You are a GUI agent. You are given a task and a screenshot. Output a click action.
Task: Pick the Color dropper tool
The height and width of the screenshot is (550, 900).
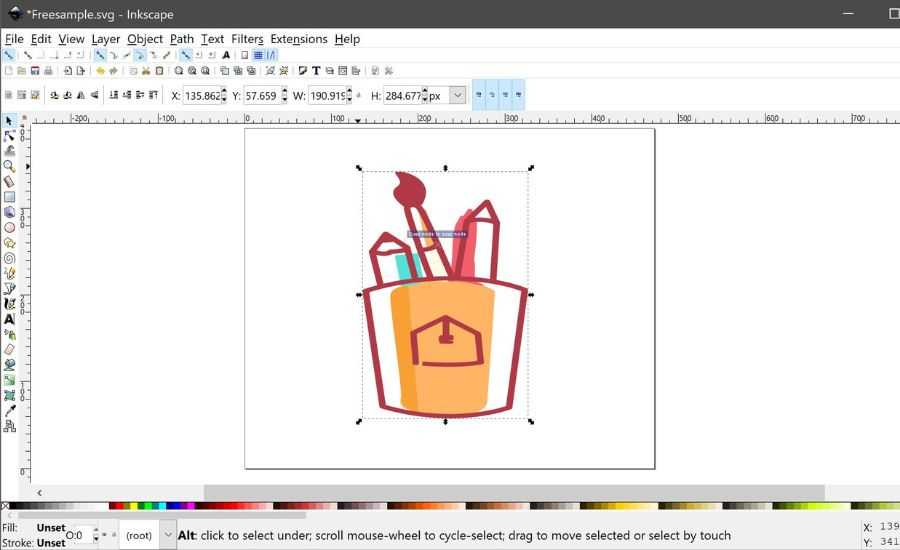click(x=9, y=410)
